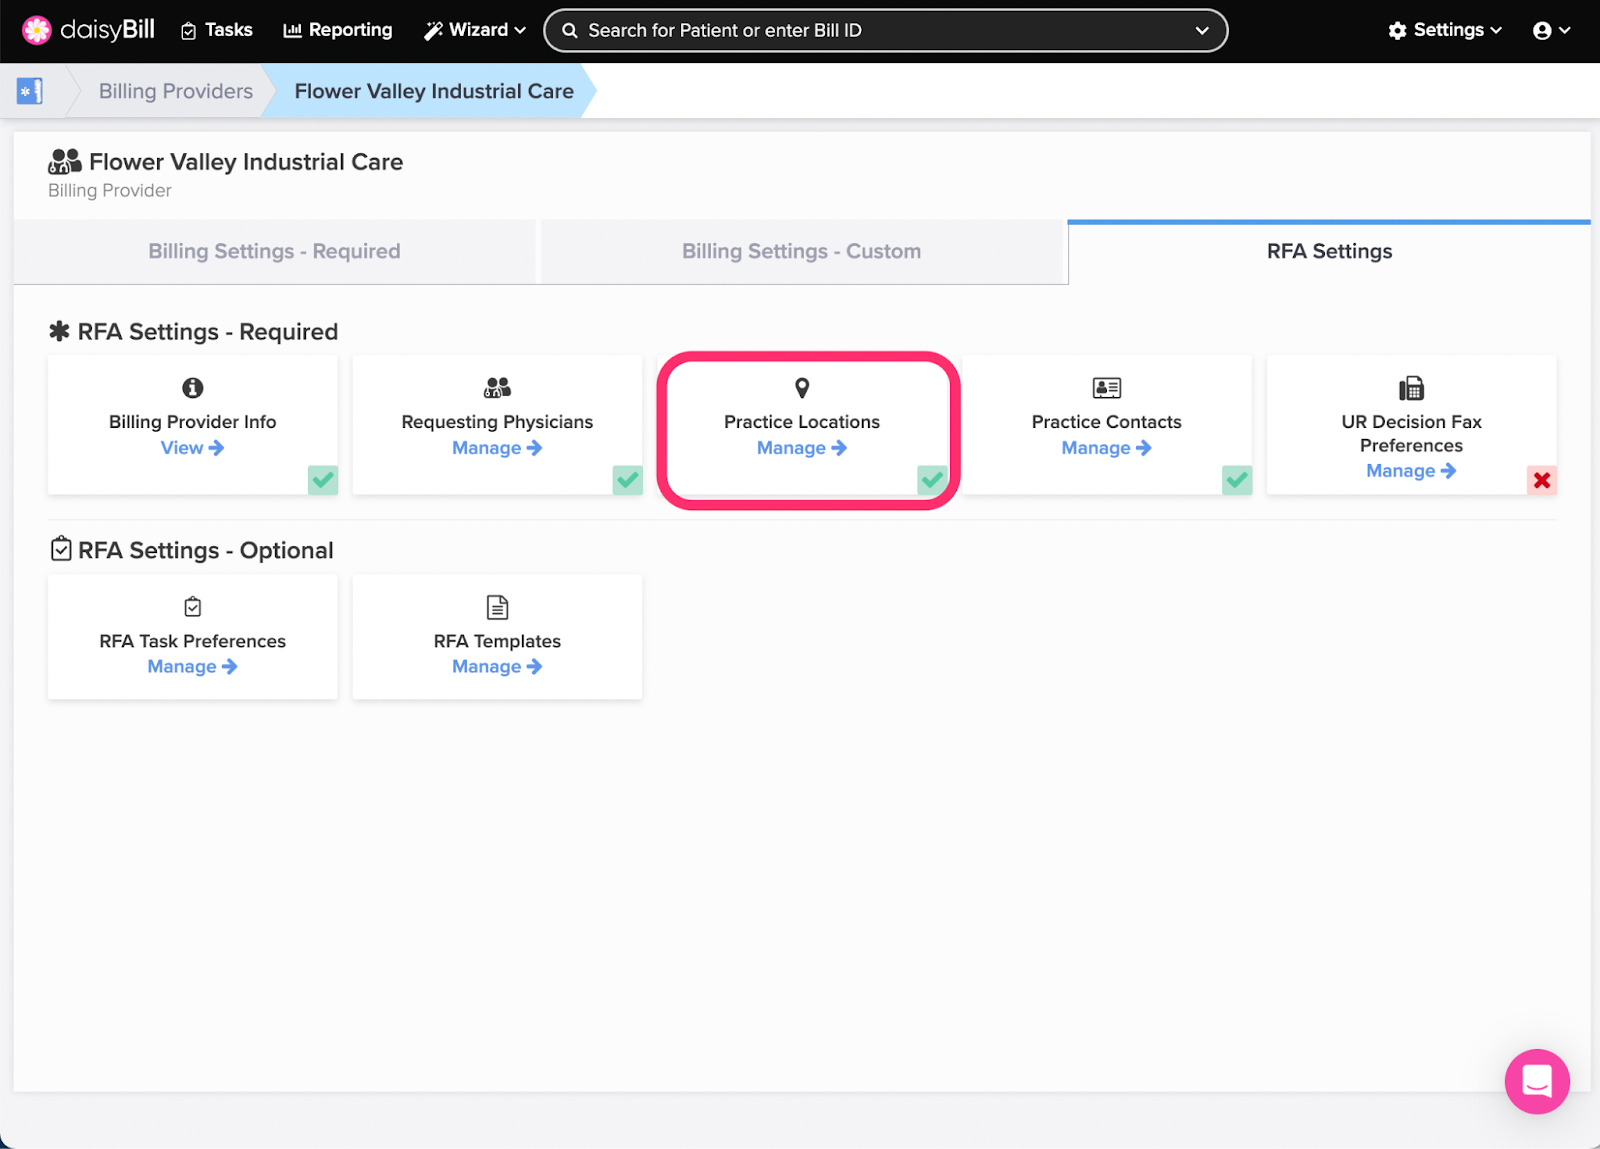Click green checkmark on Practice Contacts

1237,480
